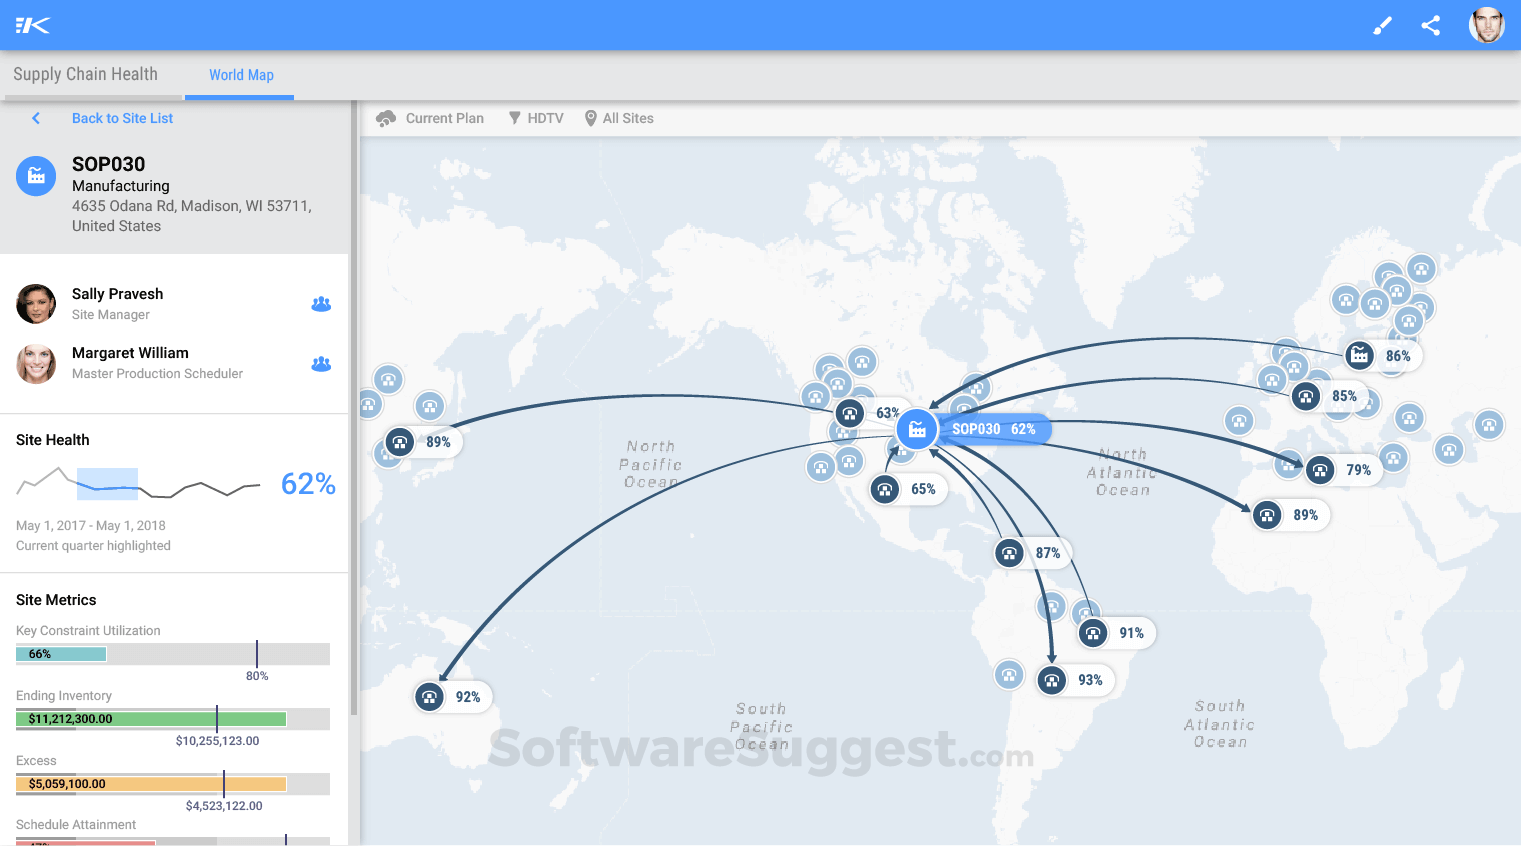
Task: Open the team icon next to Sally Pravesh
Action: click(321, 303)
